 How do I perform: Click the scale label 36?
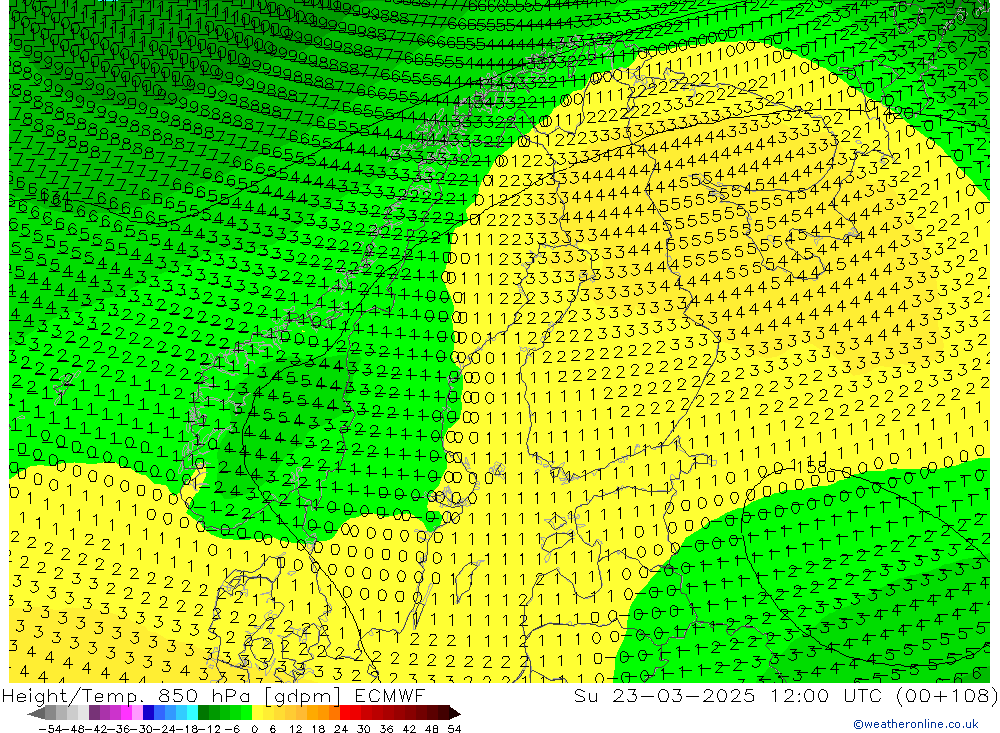coord(386,729)
